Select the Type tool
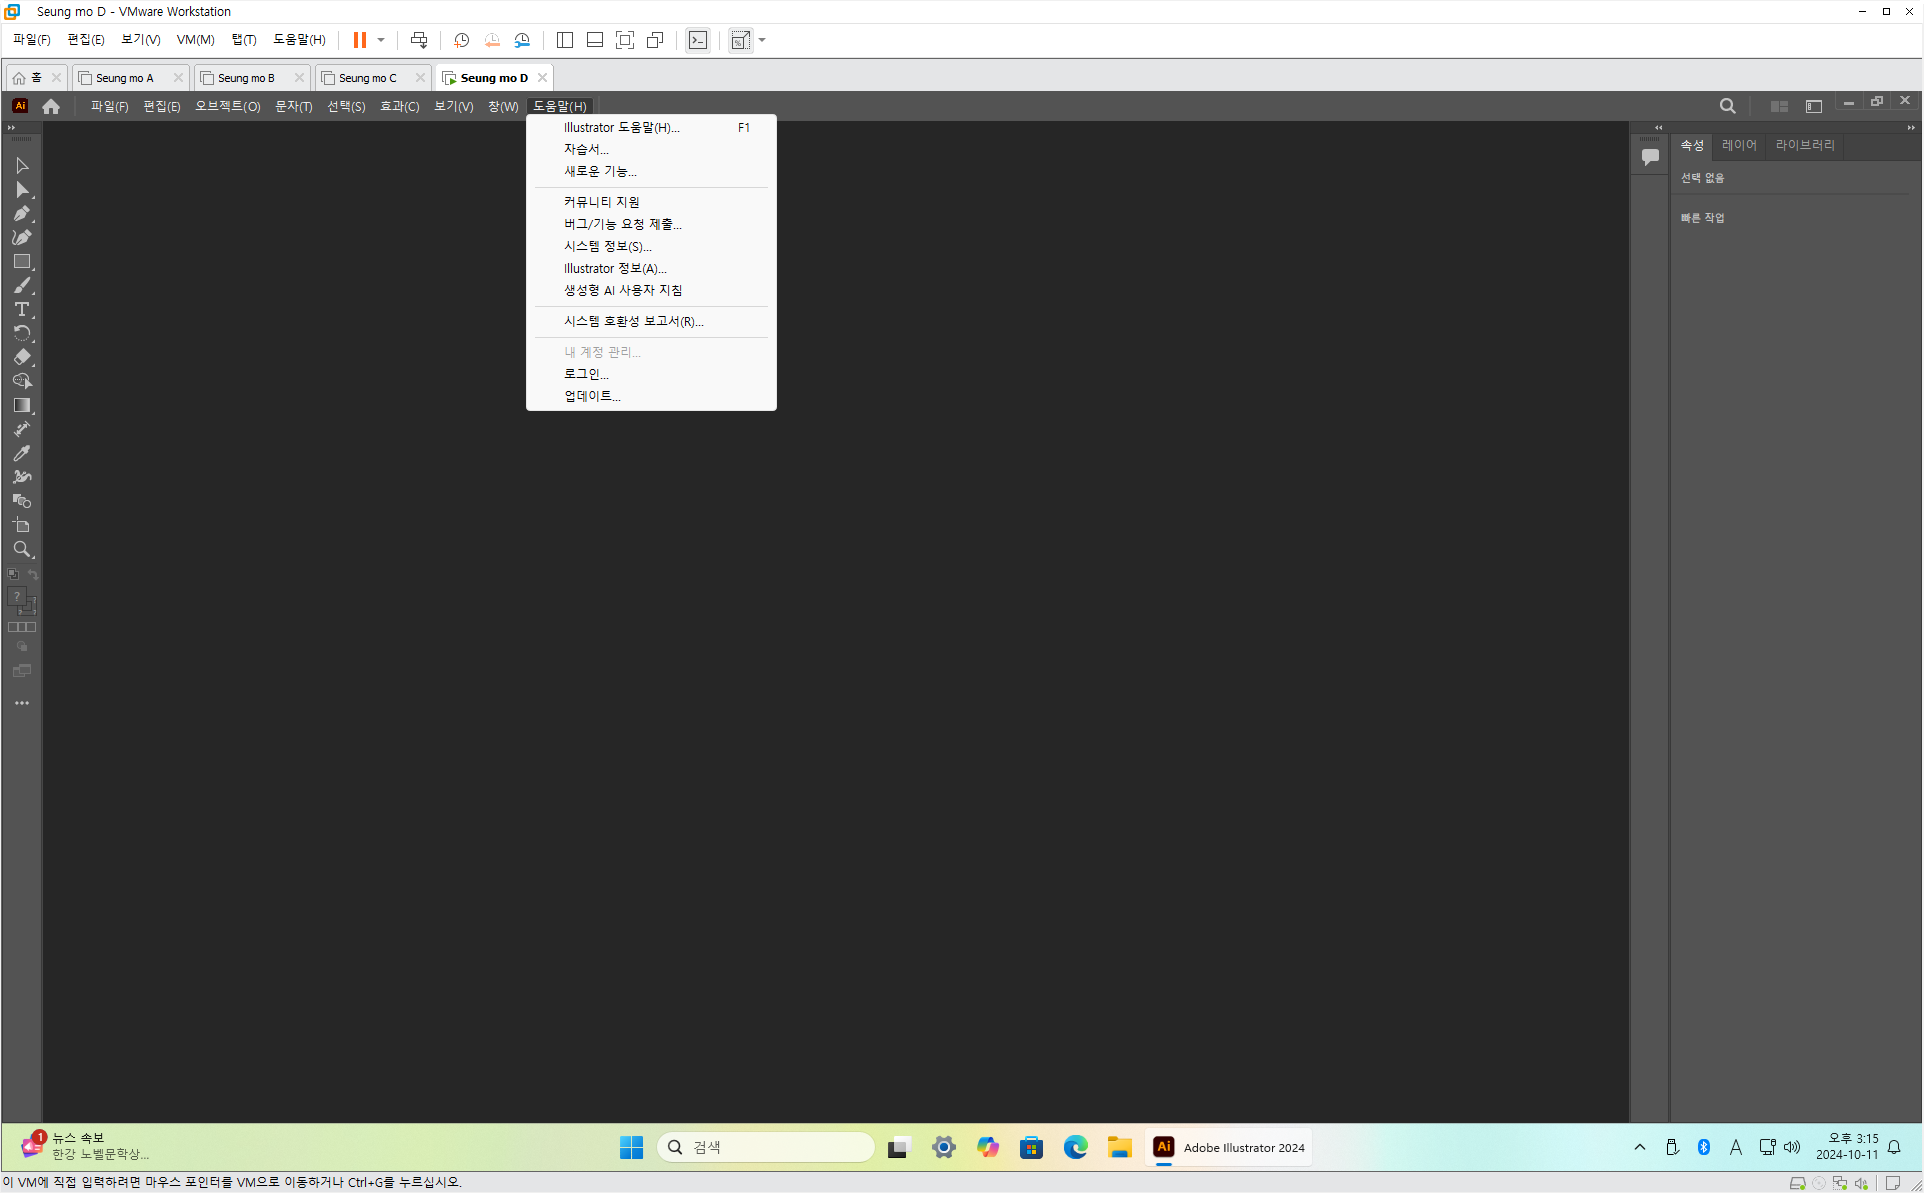Screen dimensions: 1924x1193 tap(22, 310)
